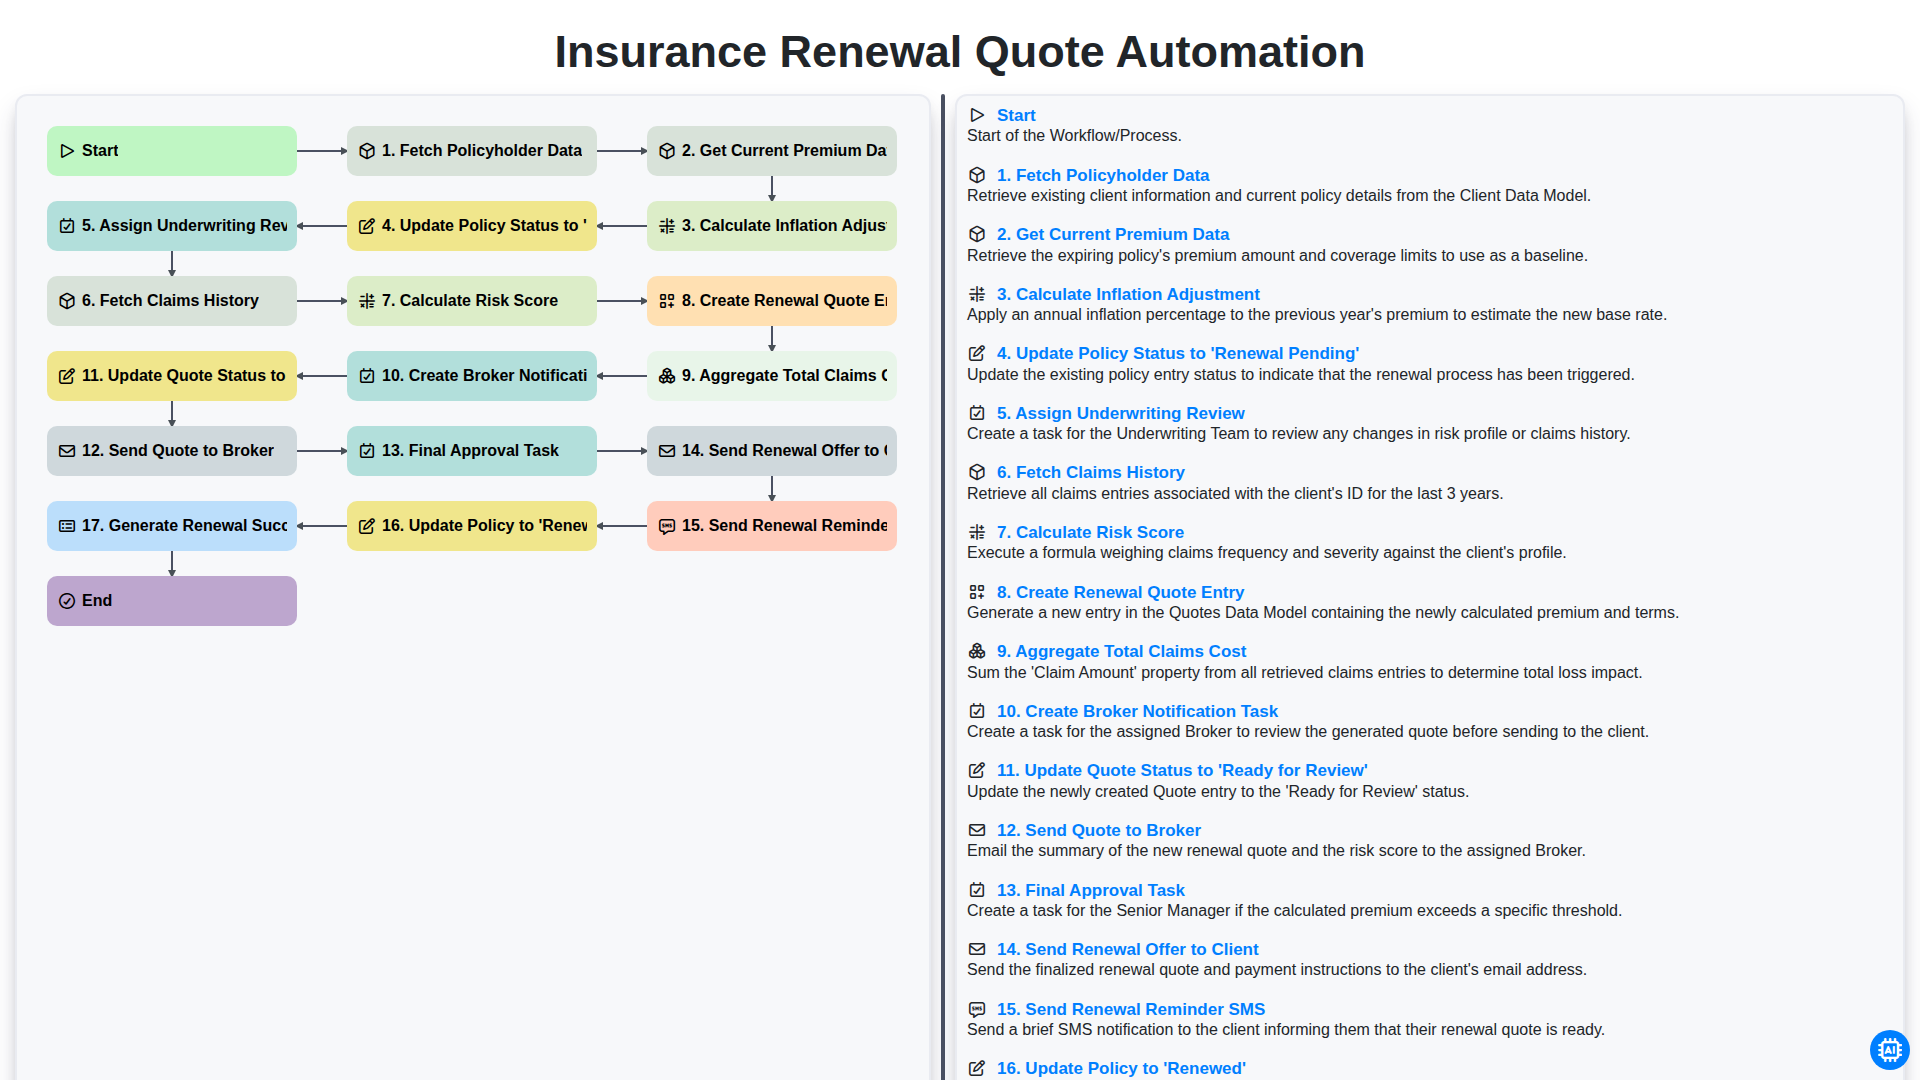1920x1080 pixels.
Task: Select the purple End node in the diagram
Action: [172, 601]
